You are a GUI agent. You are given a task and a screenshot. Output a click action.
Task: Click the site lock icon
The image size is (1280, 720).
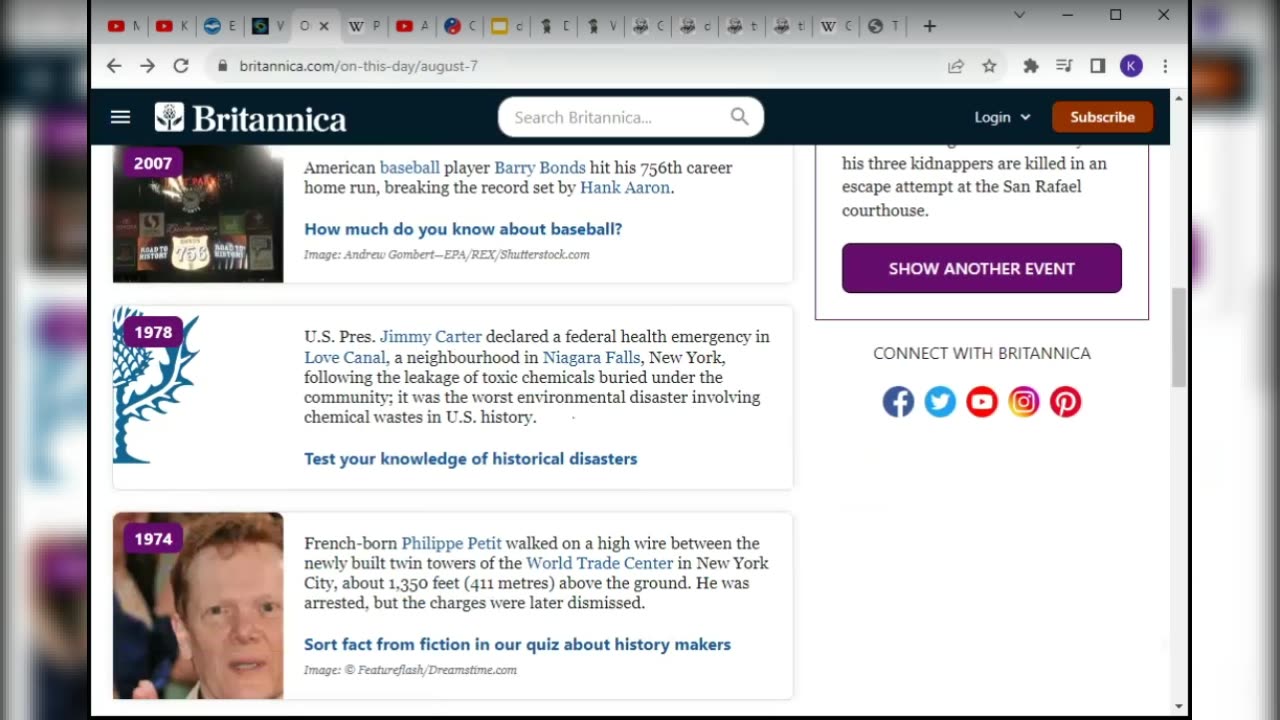(222, 66)
